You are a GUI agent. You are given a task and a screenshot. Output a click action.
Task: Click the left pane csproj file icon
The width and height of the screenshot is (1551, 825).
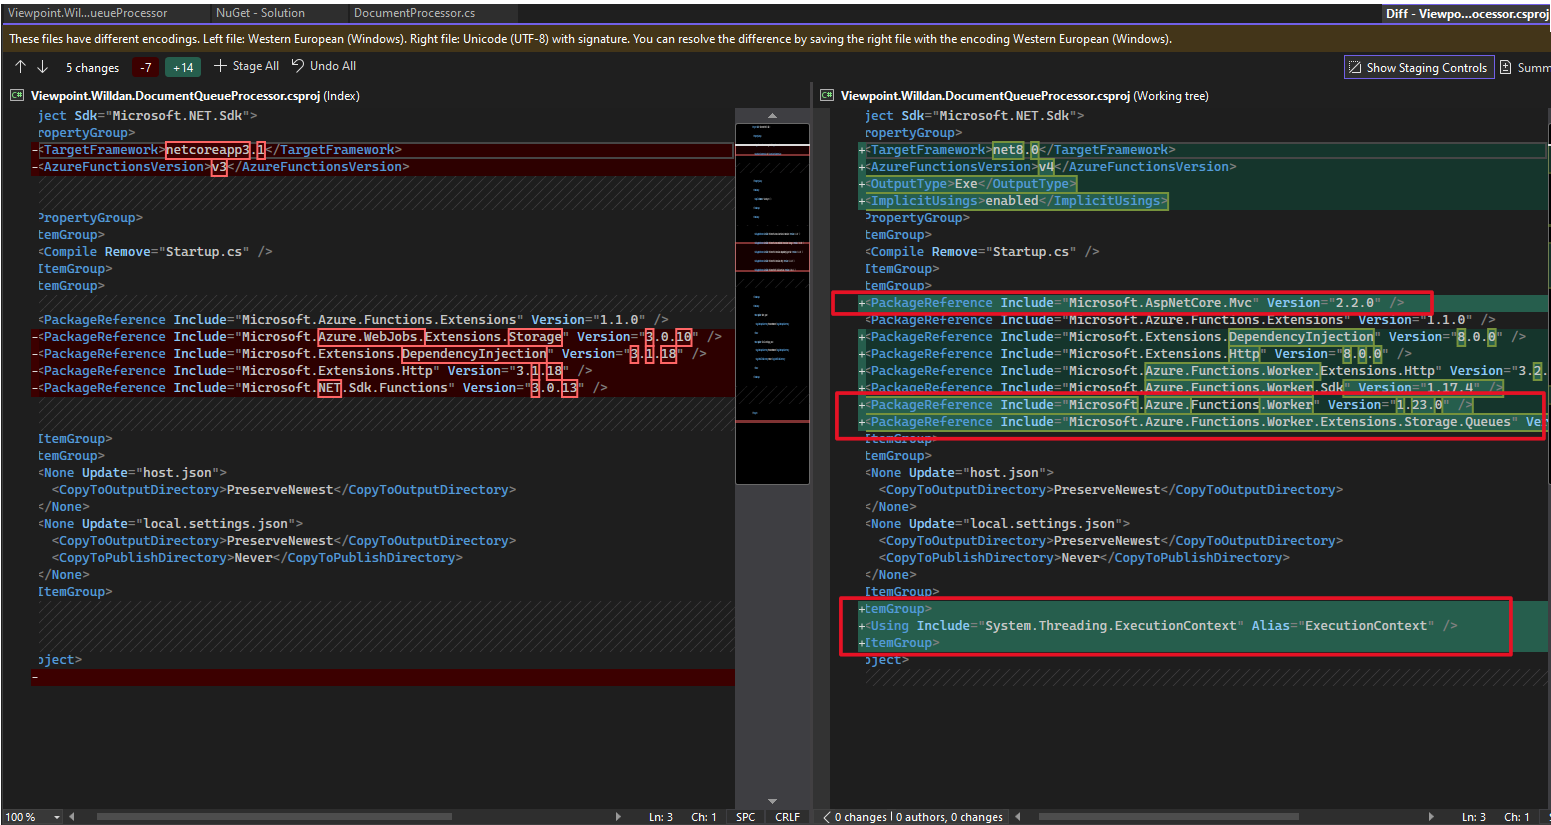click(x=17, y=96)
